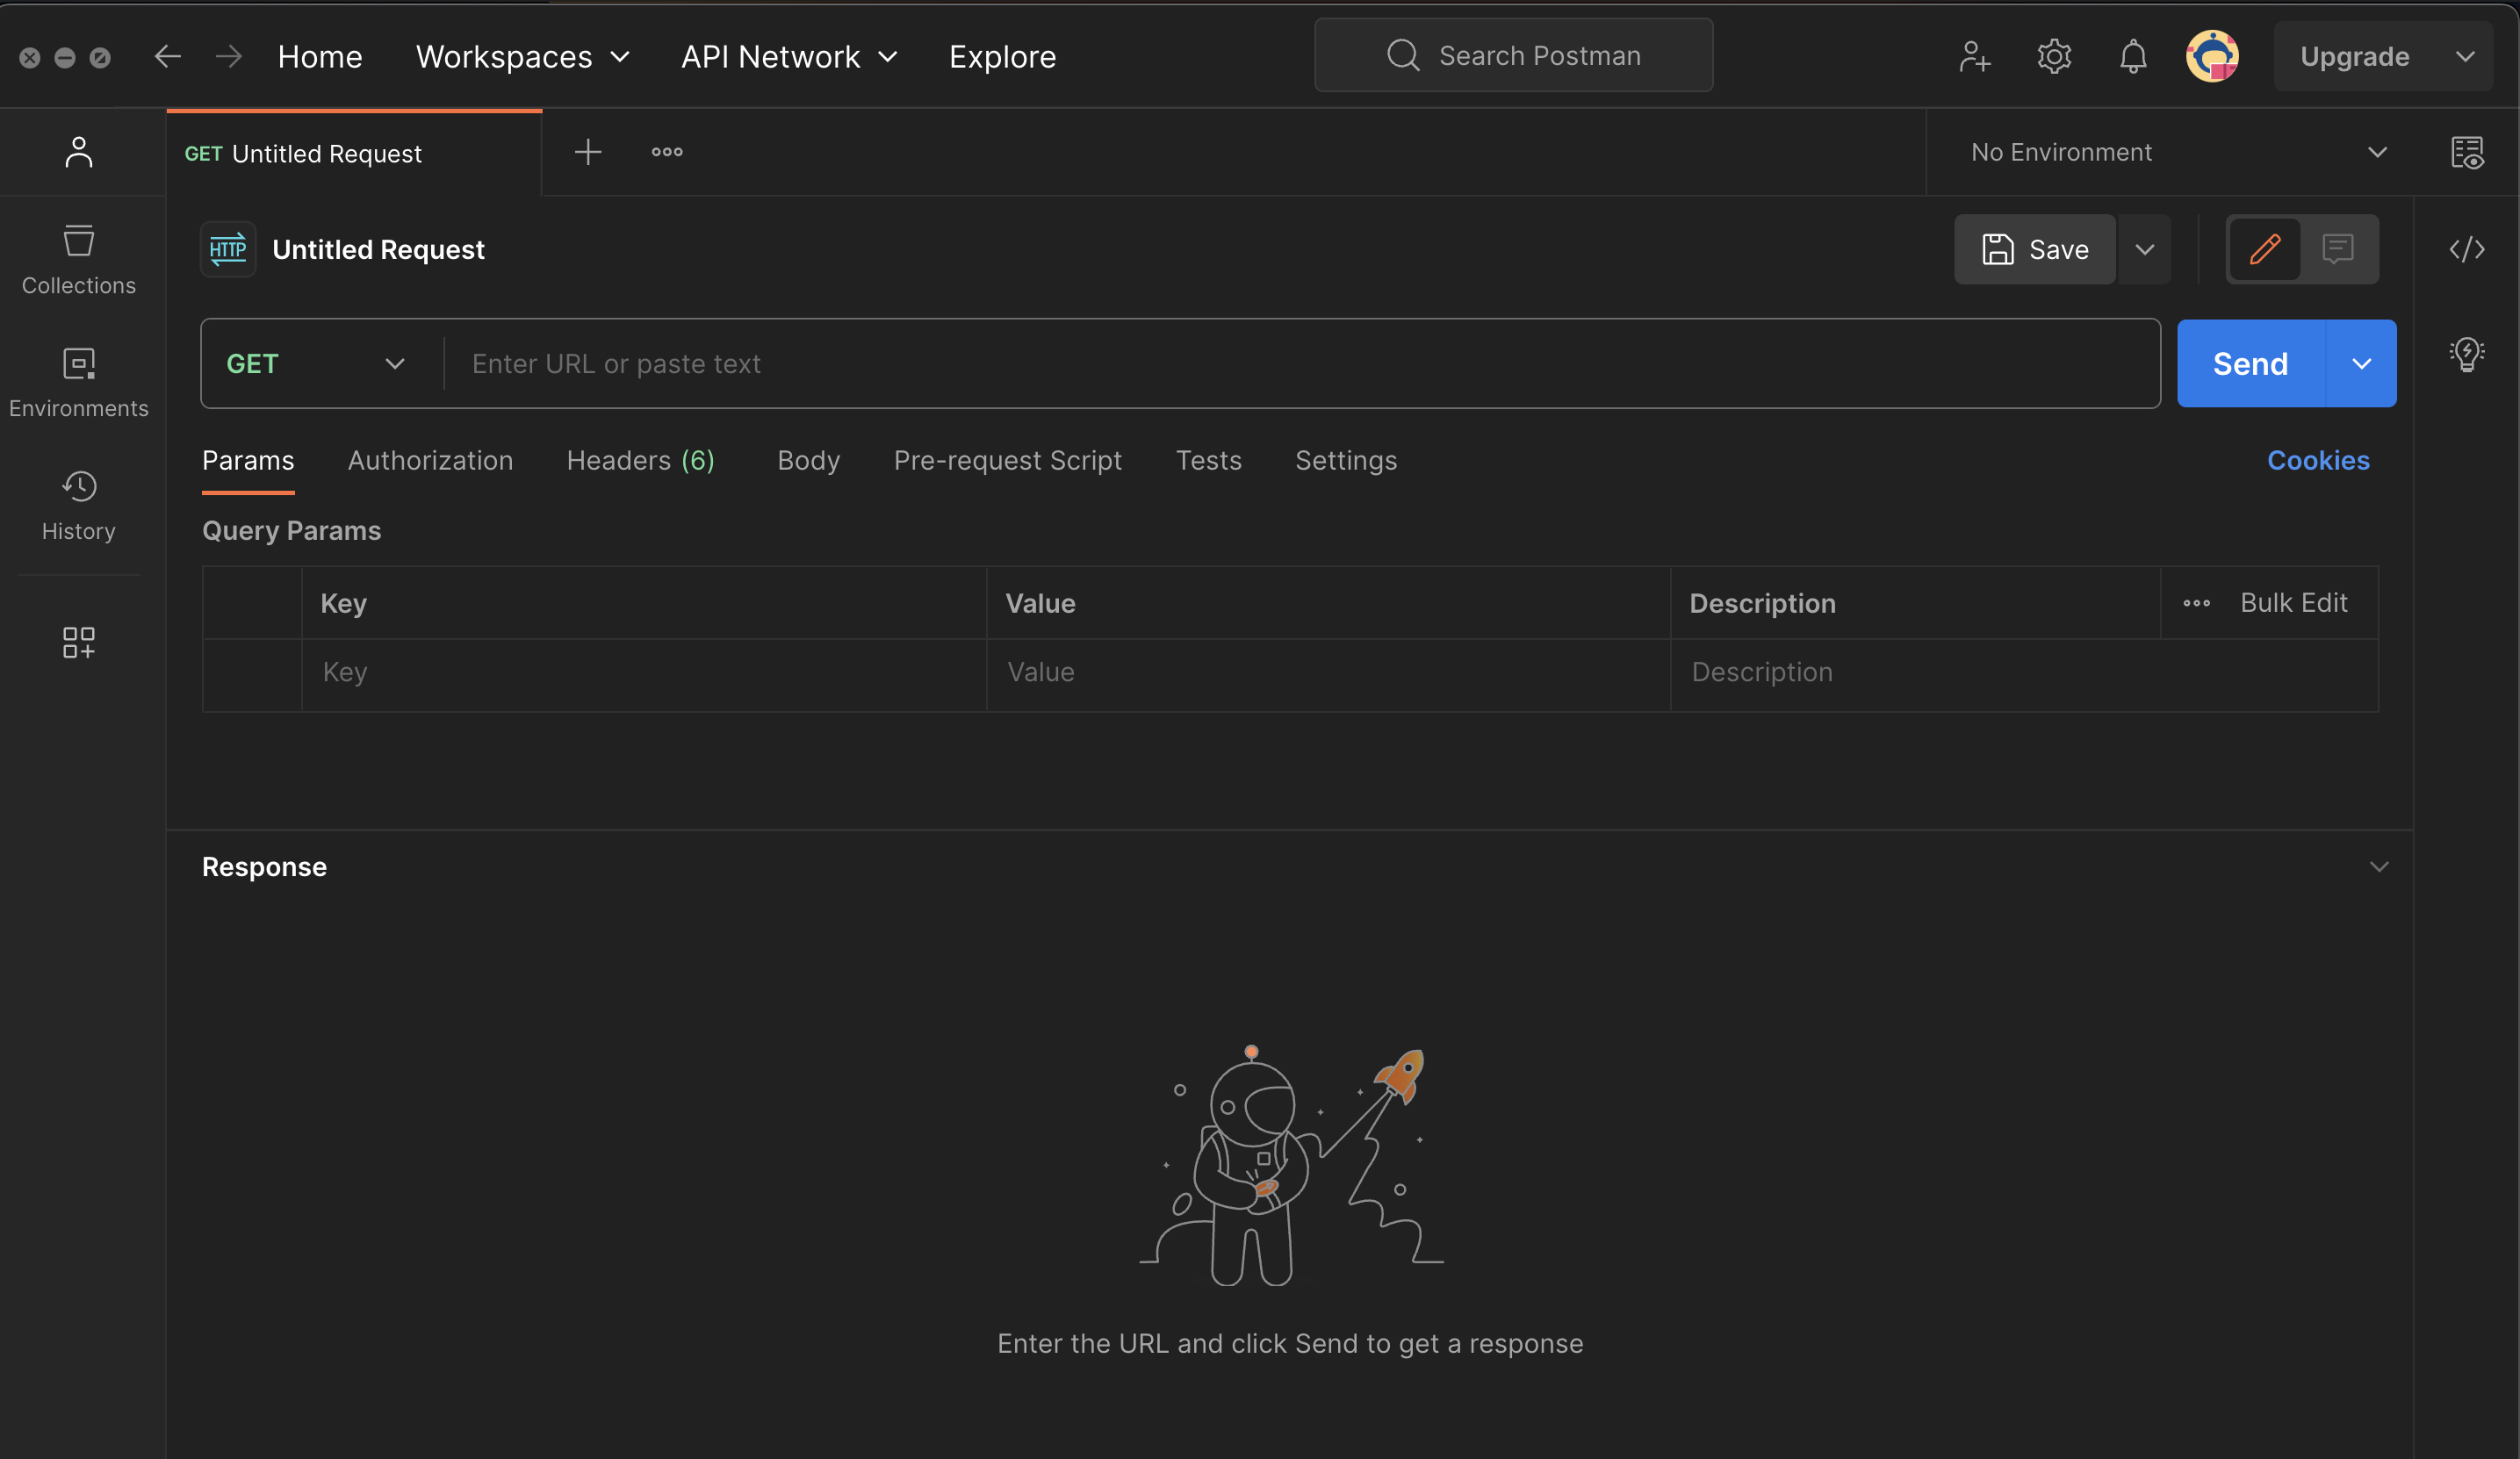This screenshot has width=2520, height=1459.
Task: Click the Query Params heading
Action: [291, 531]
